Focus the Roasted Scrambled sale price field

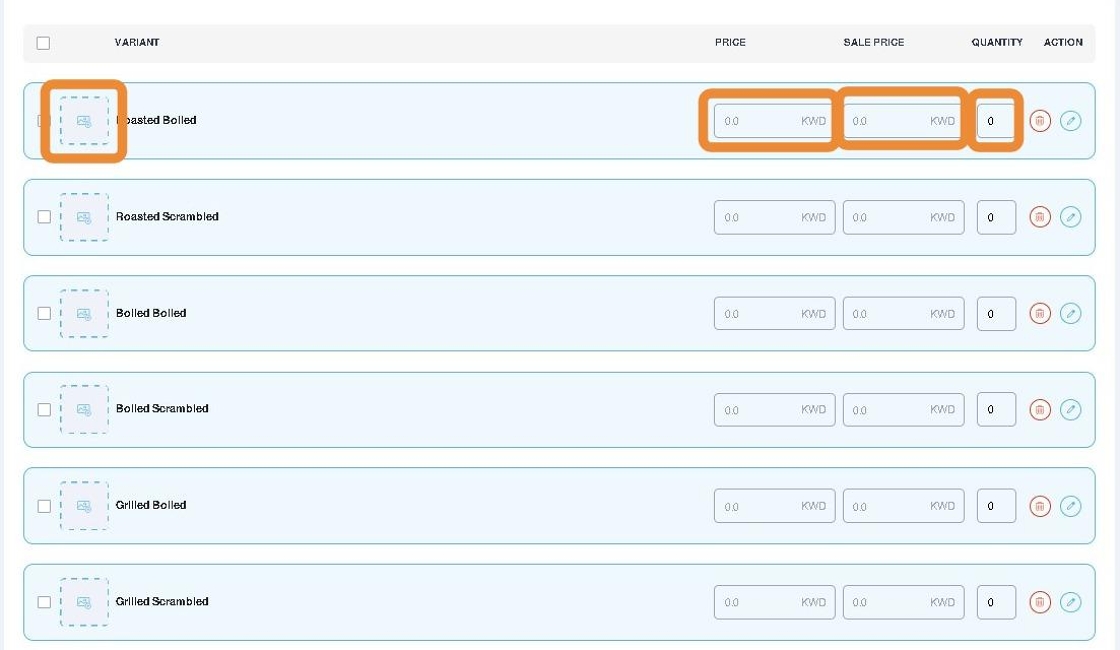[x=904, y=217]
